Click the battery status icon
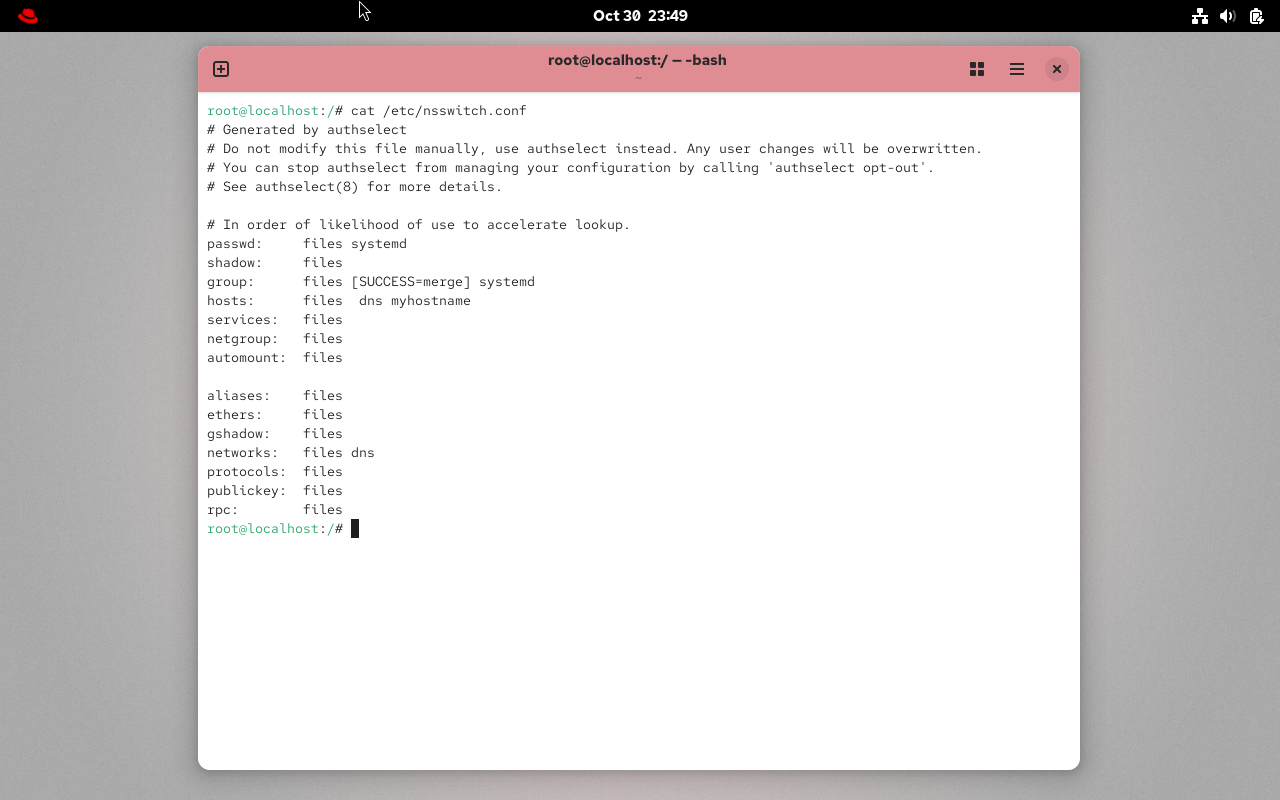The height and width of the screenshot is (800, 1280). click(1256, 16)
